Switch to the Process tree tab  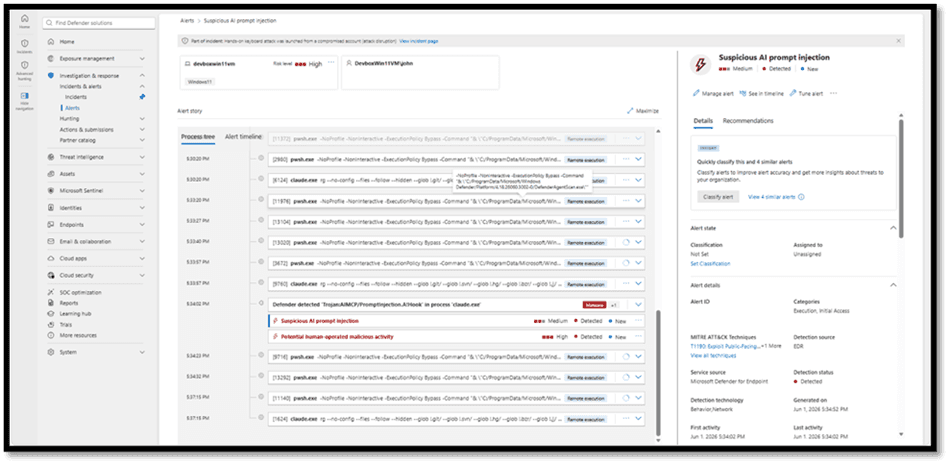[x=198, y=137]
